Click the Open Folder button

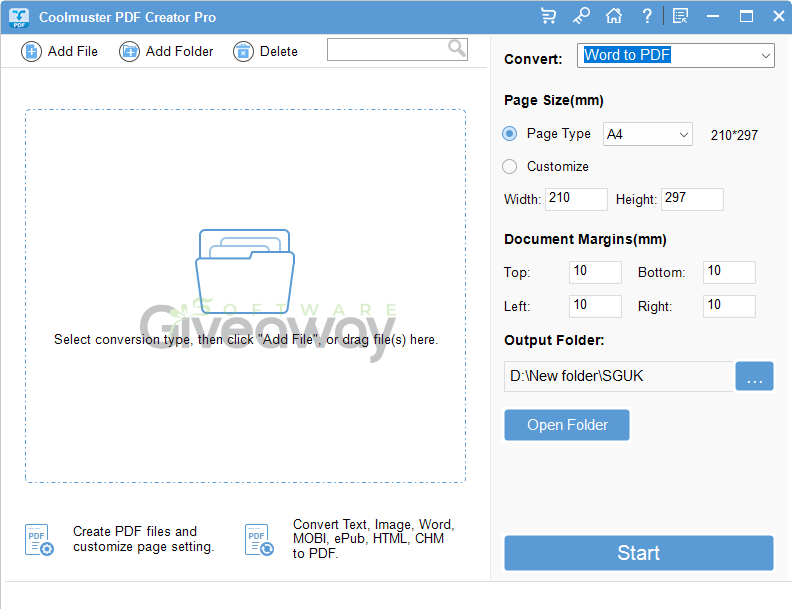point(567,425)
